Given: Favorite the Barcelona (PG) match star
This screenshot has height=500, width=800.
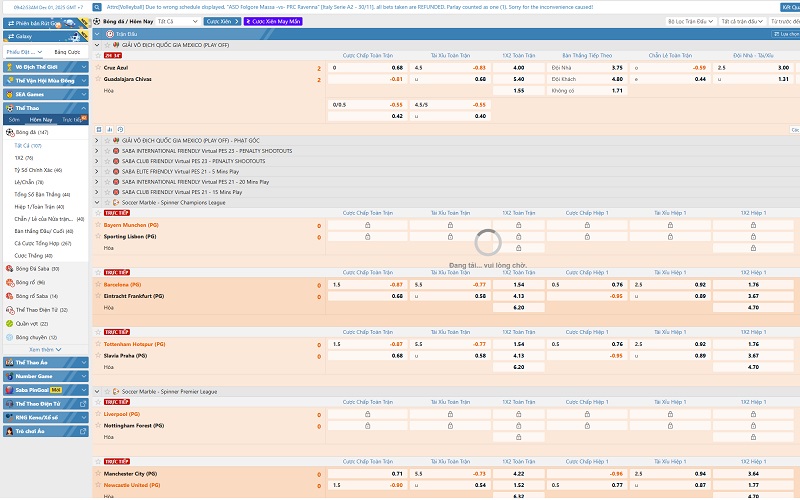Looking at the screenshot, I should 99,284.
